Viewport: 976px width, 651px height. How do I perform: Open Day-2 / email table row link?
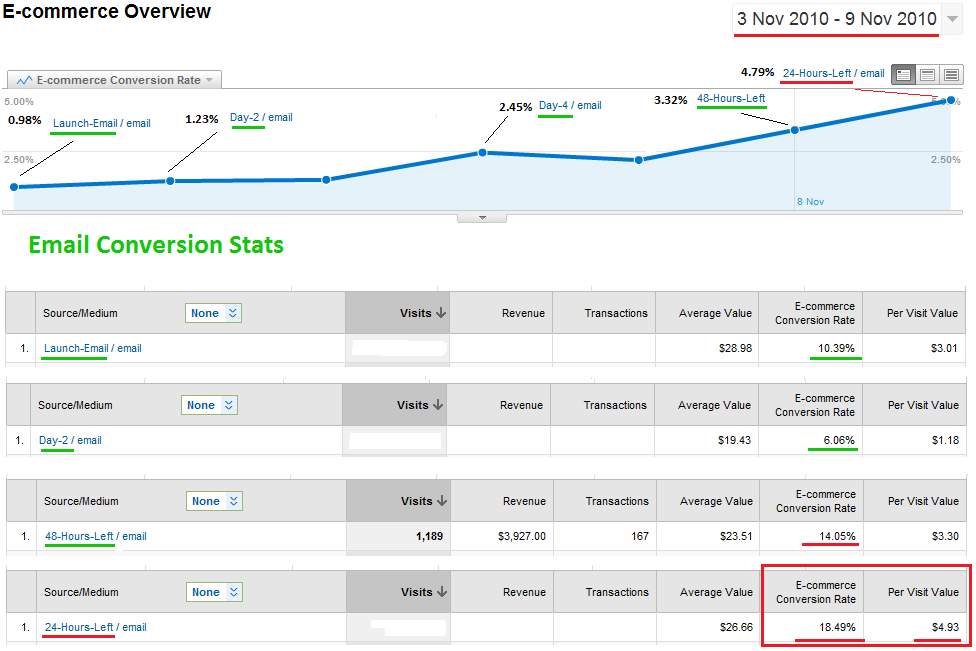70,440
